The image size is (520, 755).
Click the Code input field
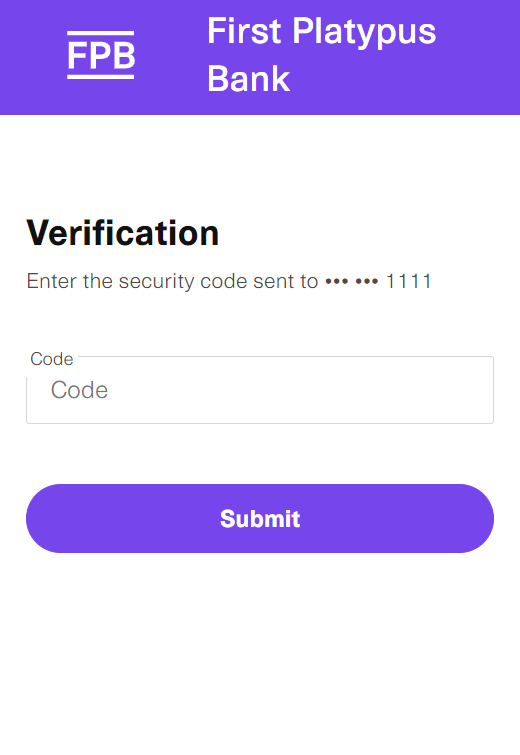point(260,390)
